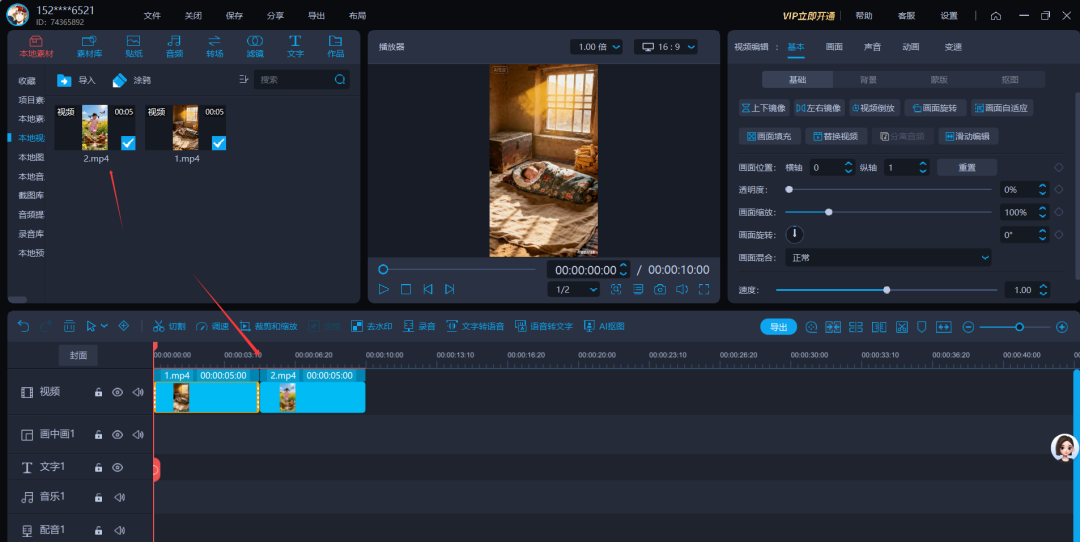
Task: Toggle lock on the 视频 track
Action: pos(98,393)
